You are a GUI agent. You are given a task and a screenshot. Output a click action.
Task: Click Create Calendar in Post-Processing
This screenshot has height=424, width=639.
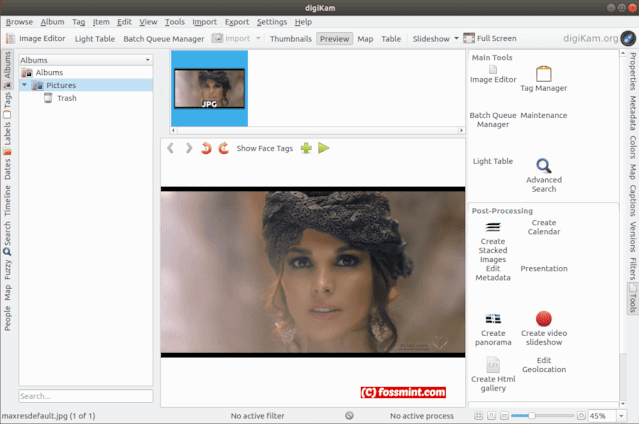544,227
